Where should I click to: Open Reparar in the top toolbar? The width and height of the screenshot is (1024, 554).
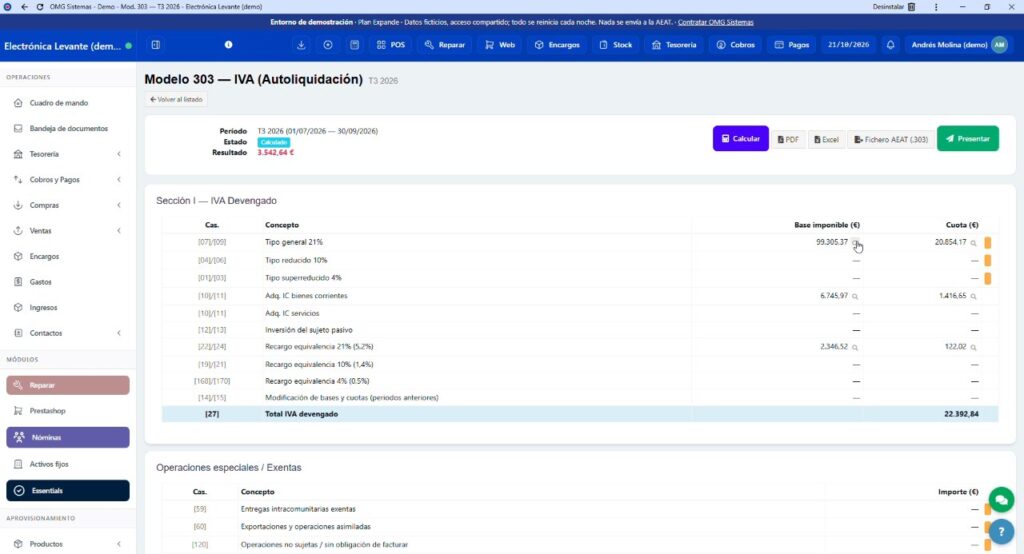(x=445, y=45)
